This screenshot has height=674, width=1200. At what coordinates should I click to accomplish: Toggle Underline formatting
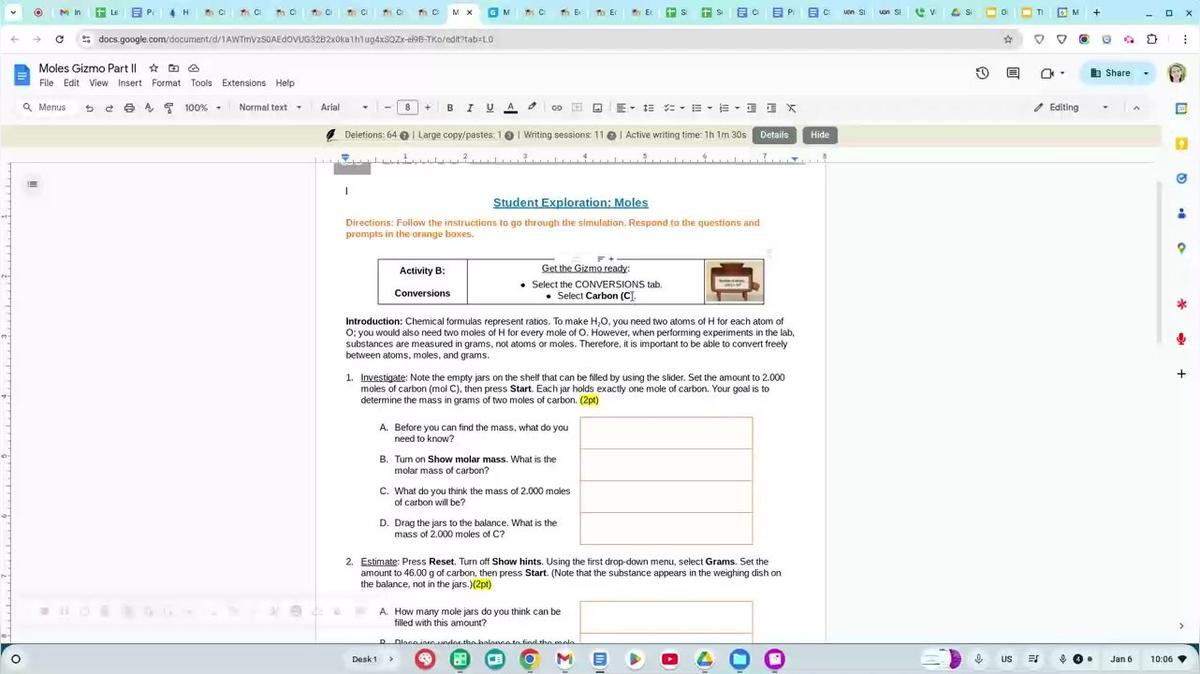[490, 108]
